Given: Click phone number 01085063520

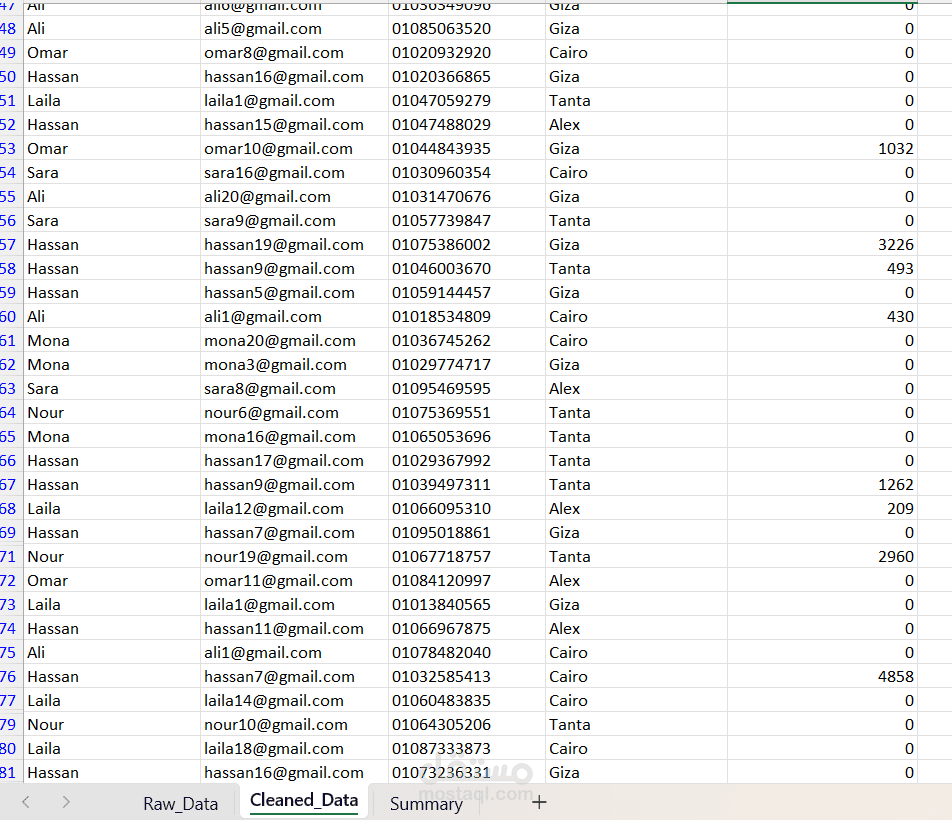Looking at the screenshot, I should [466, 29].
